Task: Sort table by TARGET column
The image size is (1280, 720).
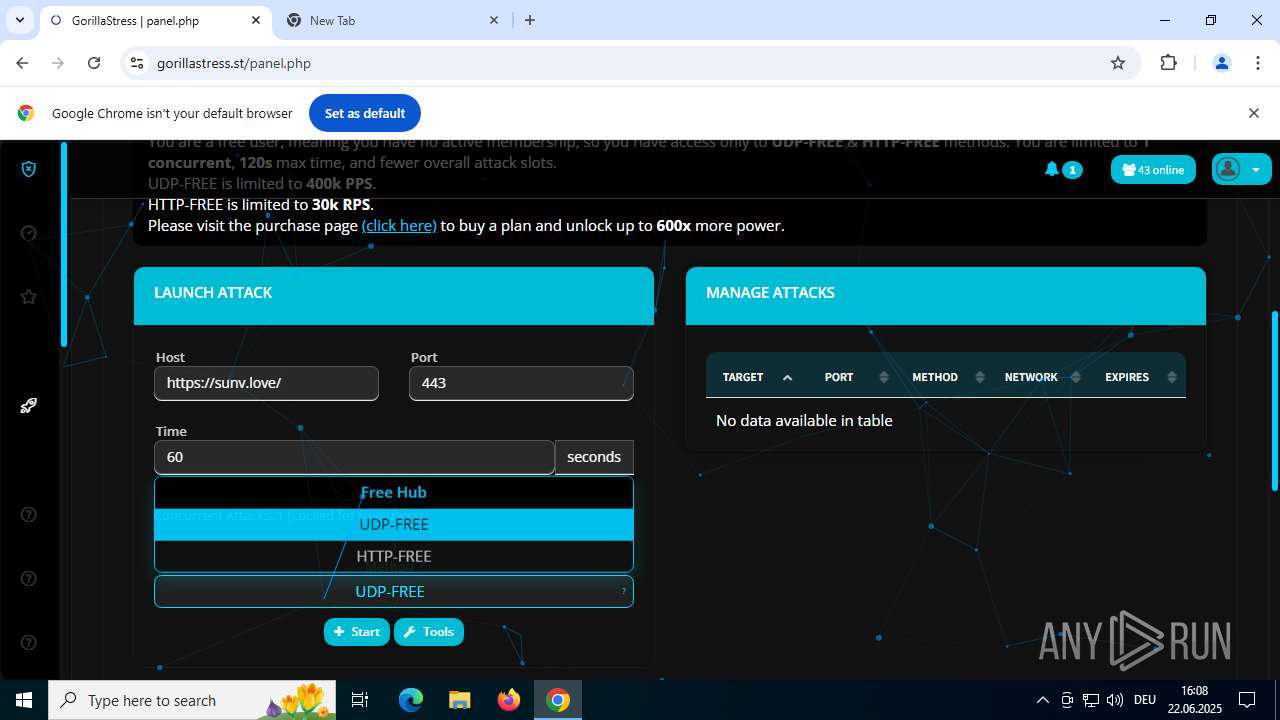Action: click(757, 377)
